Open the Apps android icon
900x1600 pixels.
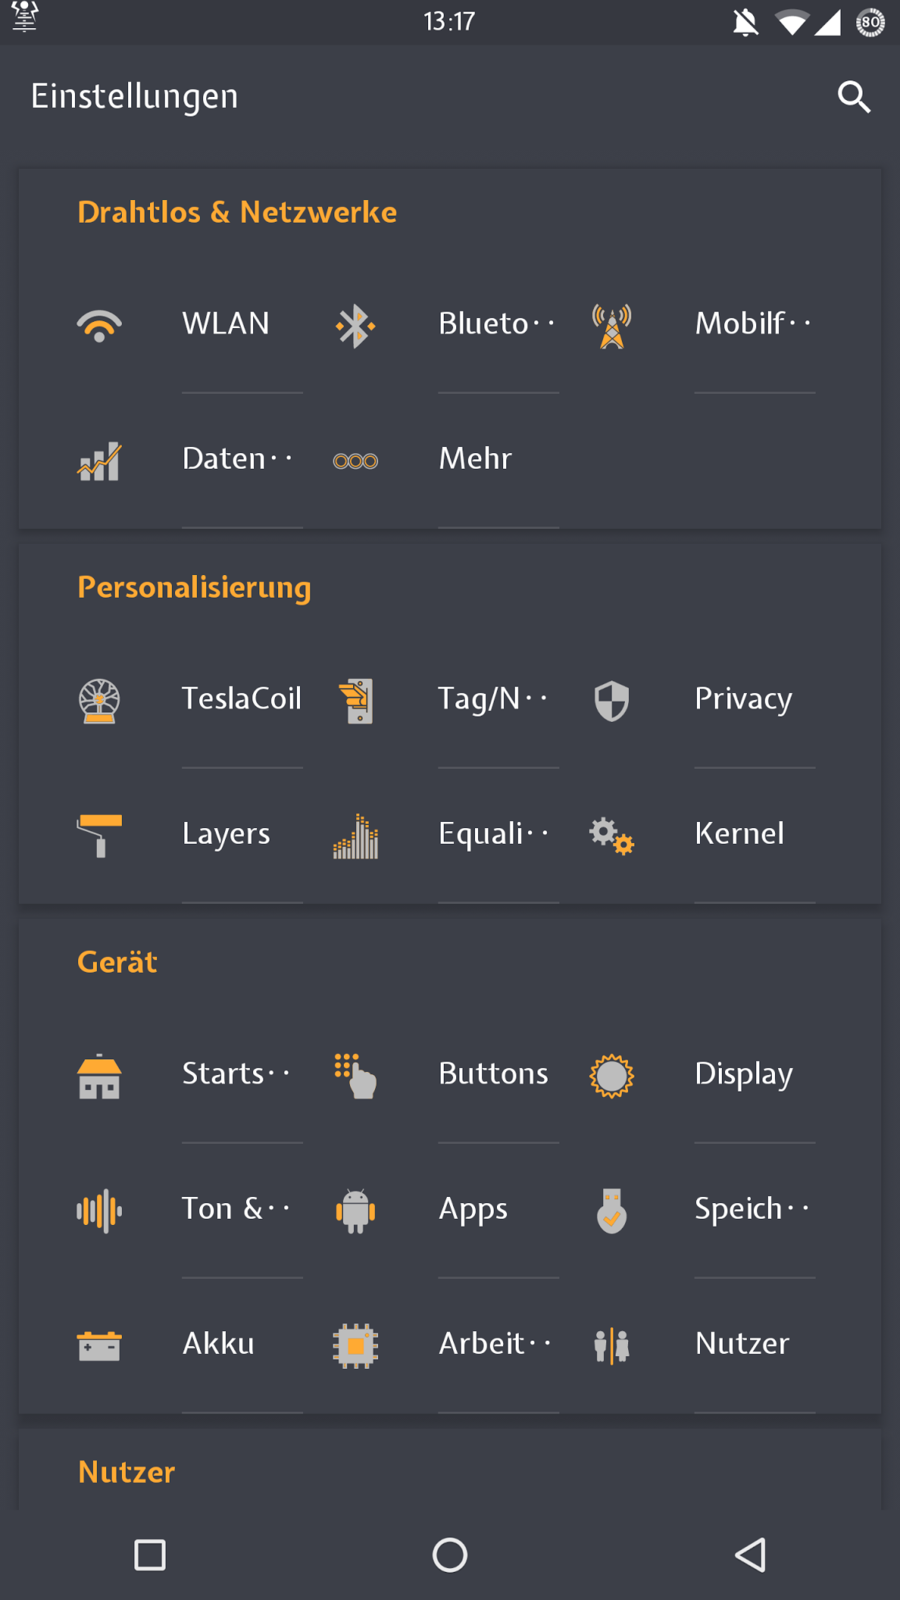pos(355,1210)
